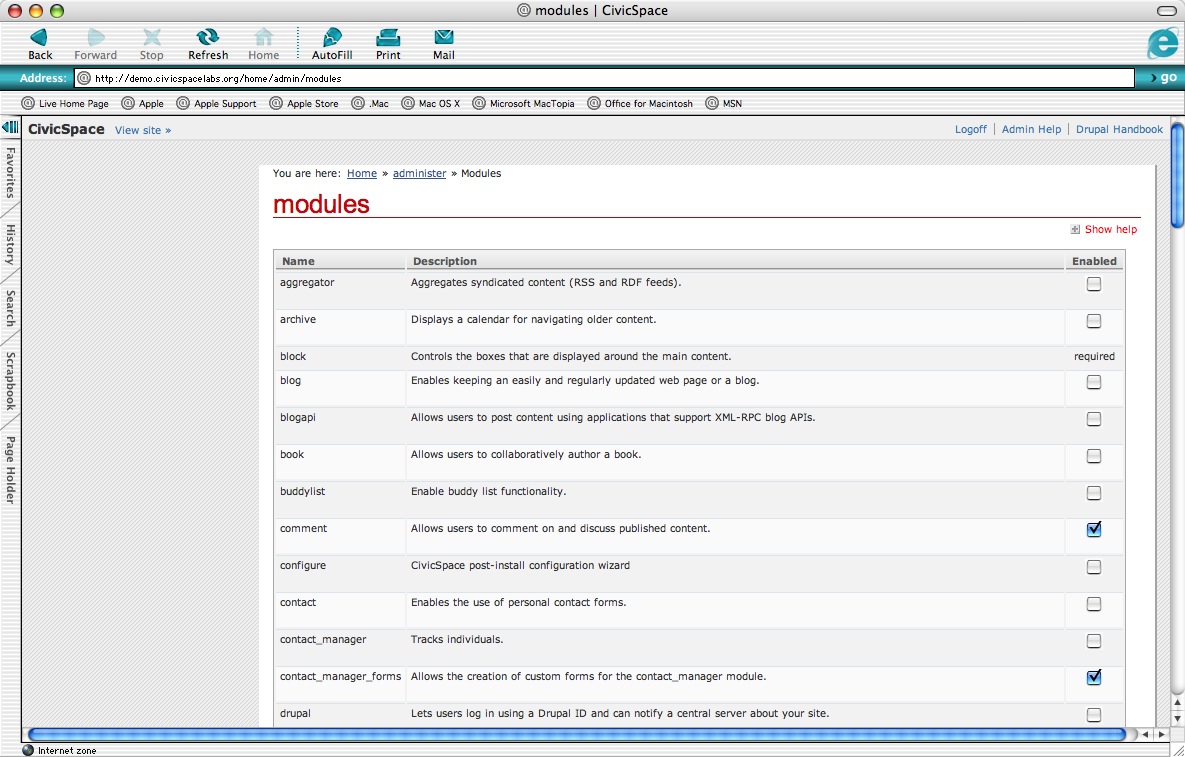Open the Favorites side tab
This screenshot has height=757, width=1185.
coord(10,172)
